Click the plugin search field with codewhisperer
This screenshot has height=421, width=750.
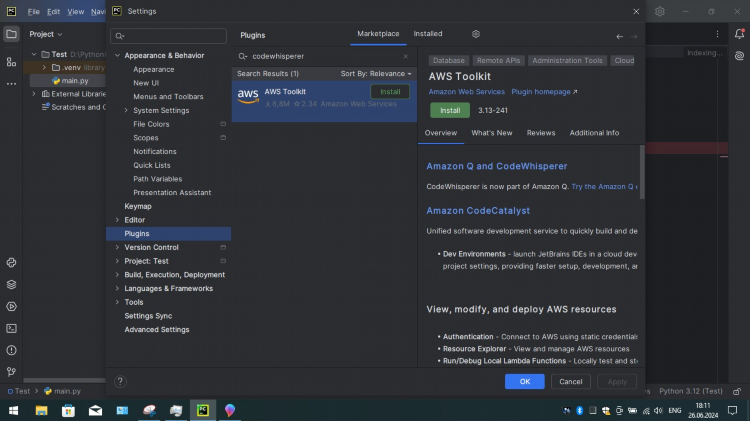[325, 56]
